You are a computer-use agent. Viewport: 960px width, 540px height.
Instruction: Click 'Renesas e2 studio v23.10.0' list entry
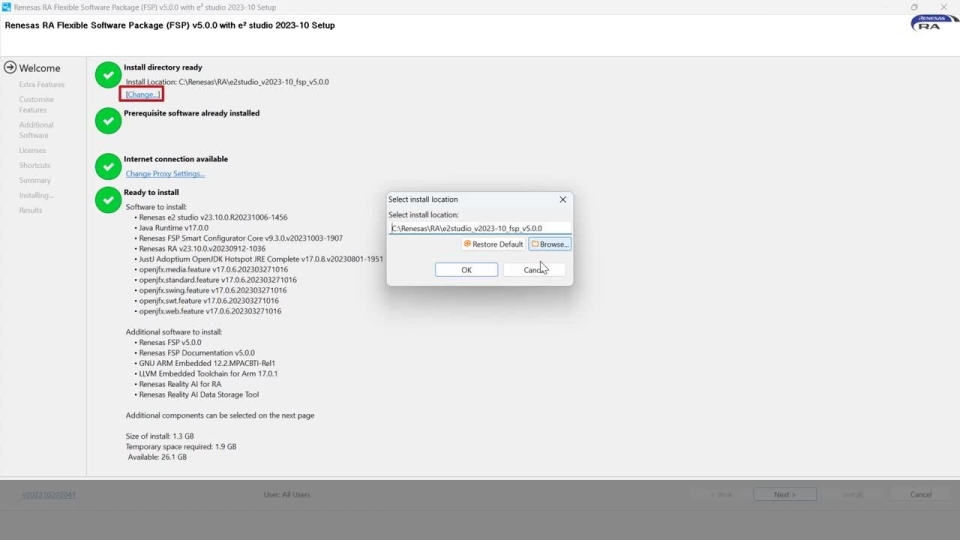click(213, 217)
